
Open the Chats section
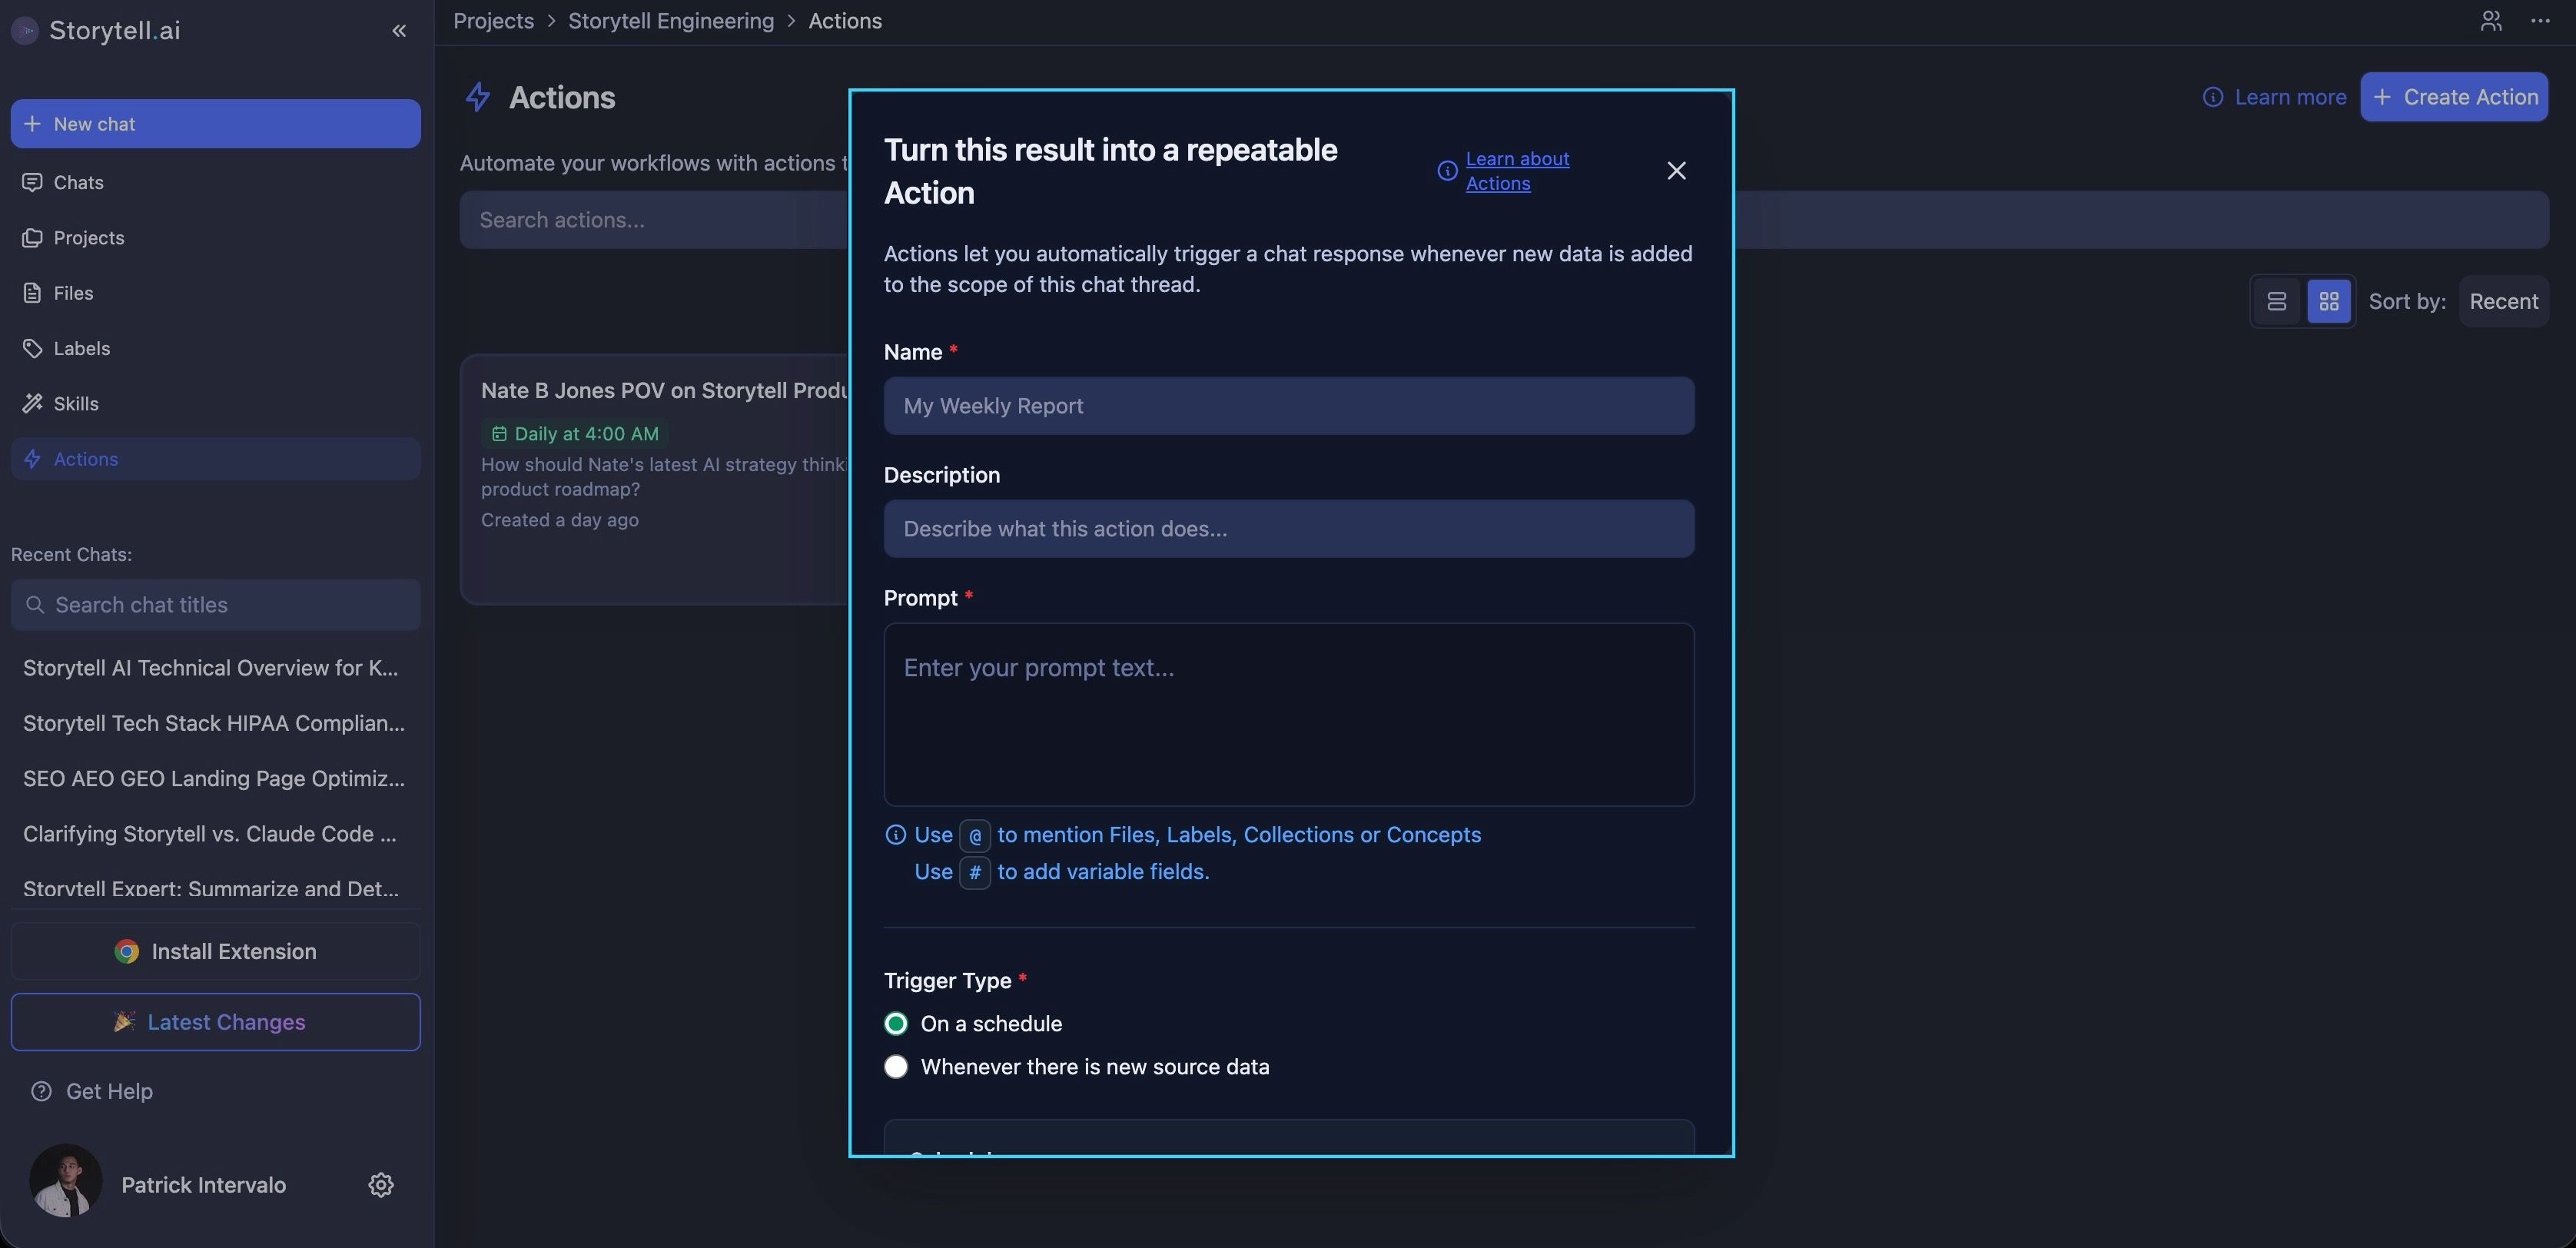(215, 182)
